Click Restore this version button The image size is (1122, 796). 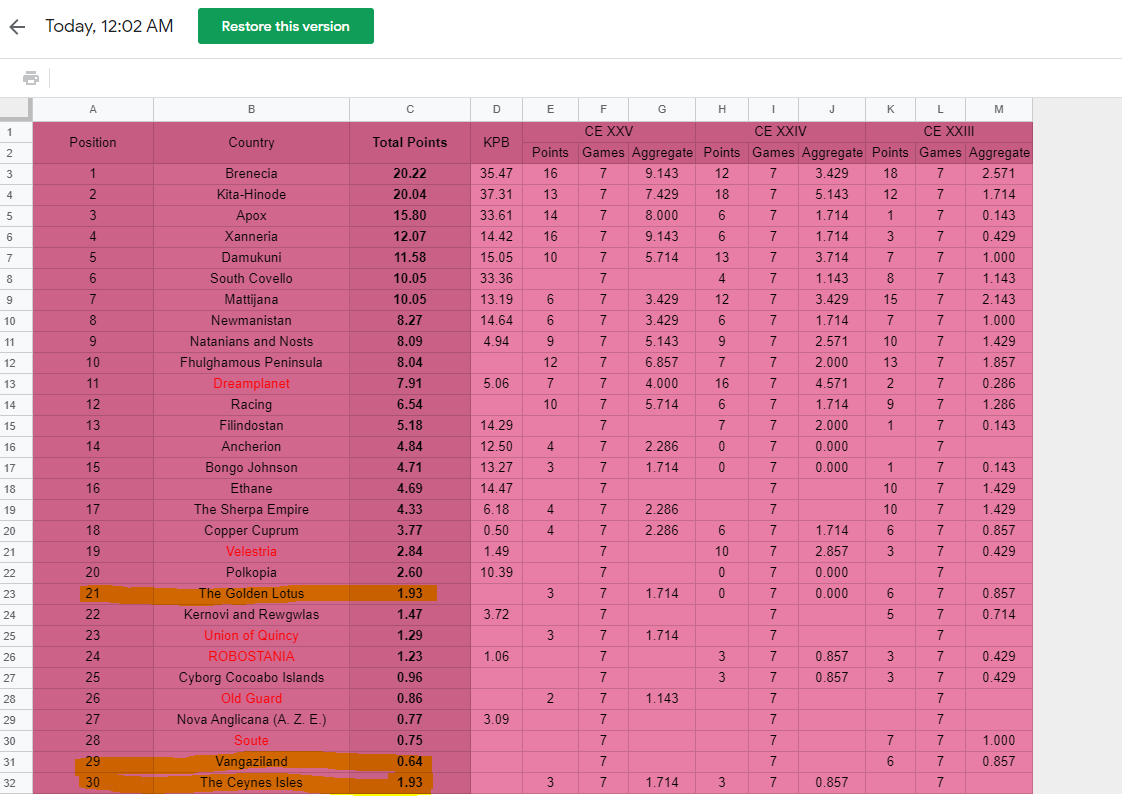(x=286, y=26)
